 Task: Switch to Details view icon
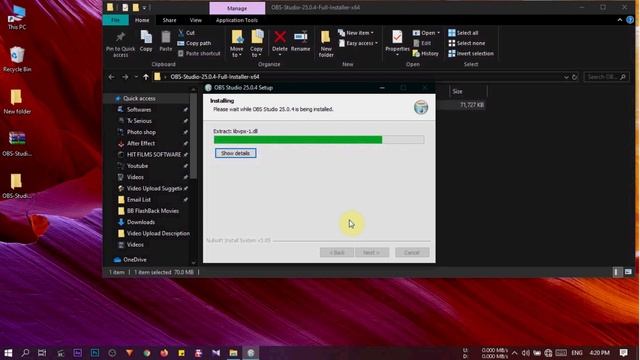(x=617, y=272)
